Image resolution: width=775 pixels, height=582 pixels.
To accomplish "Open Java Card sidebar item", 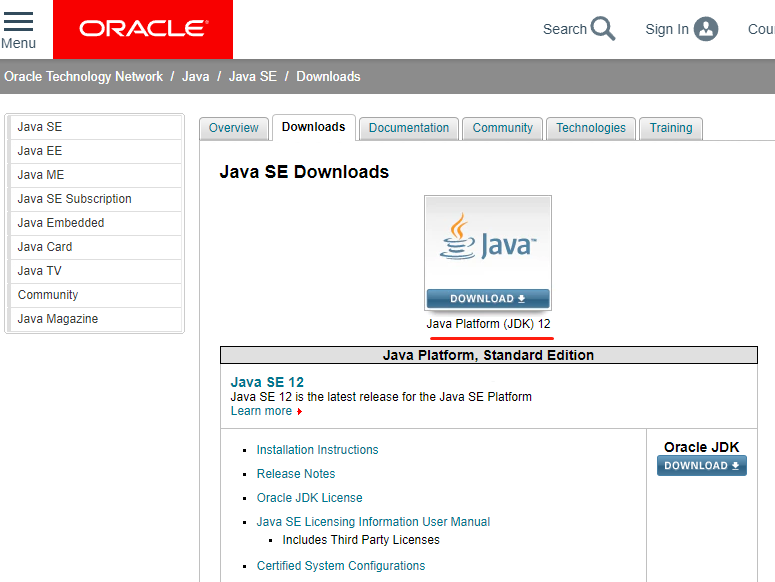I will pyautogui.click(x=96, y=247).
